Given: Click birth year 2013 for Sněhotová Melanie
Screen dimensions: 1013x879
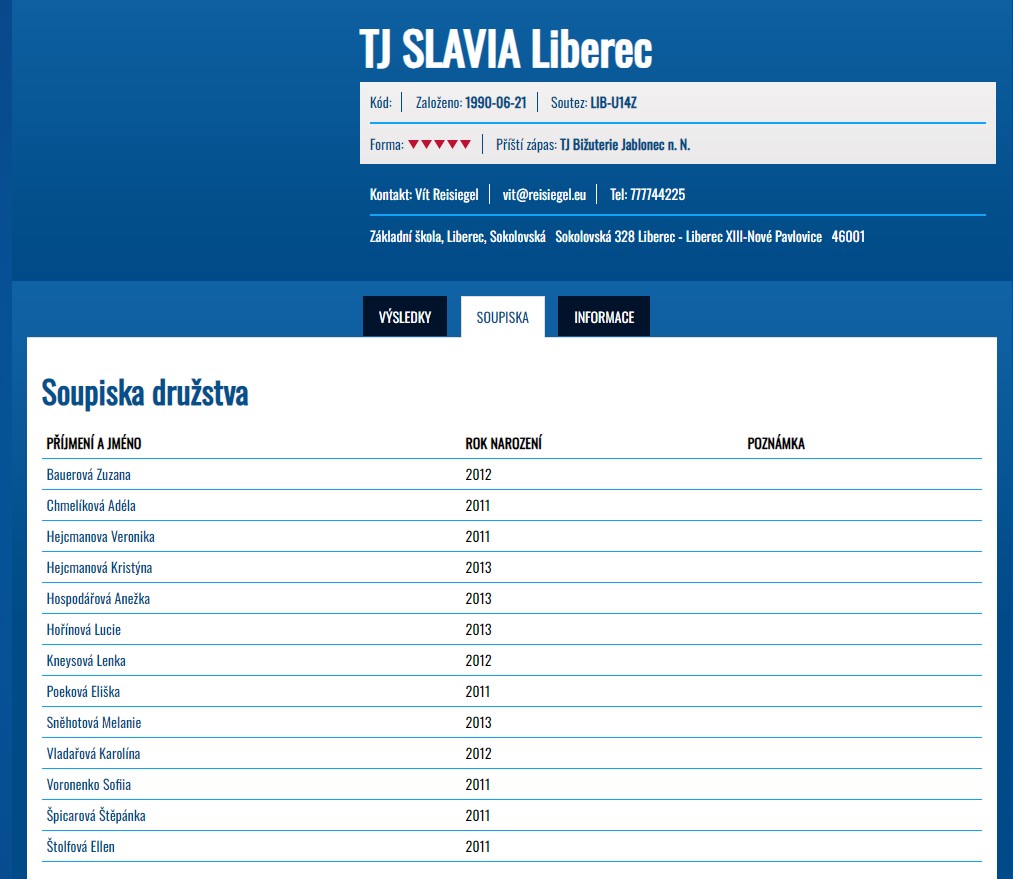Looking at the screenshot, I should [478, 723].
